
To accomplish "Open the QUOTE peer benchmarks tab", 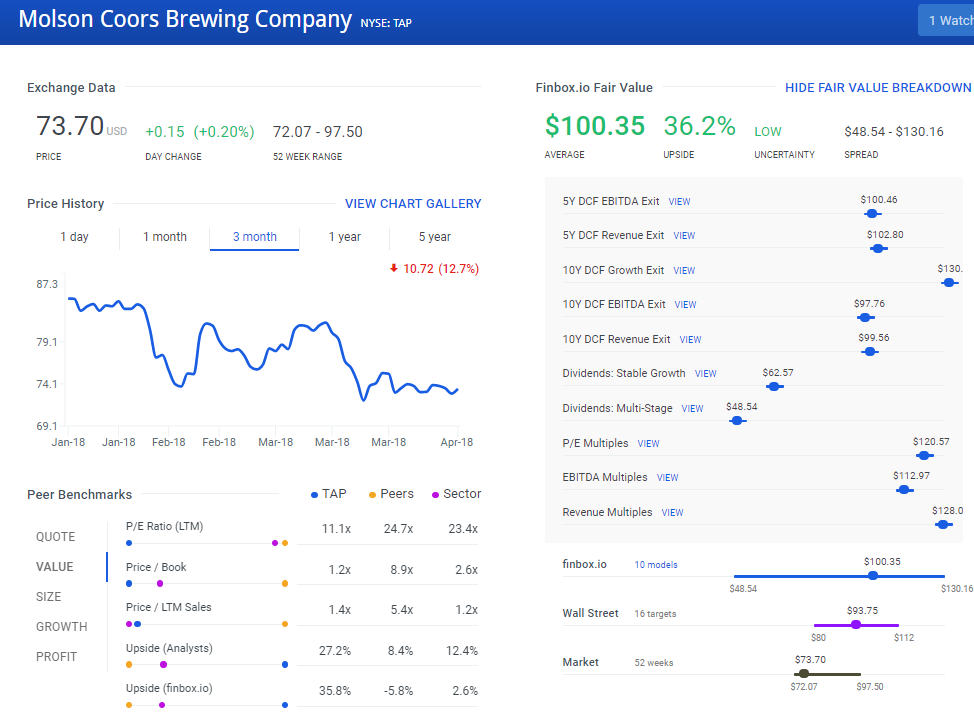I will [55, 537].
